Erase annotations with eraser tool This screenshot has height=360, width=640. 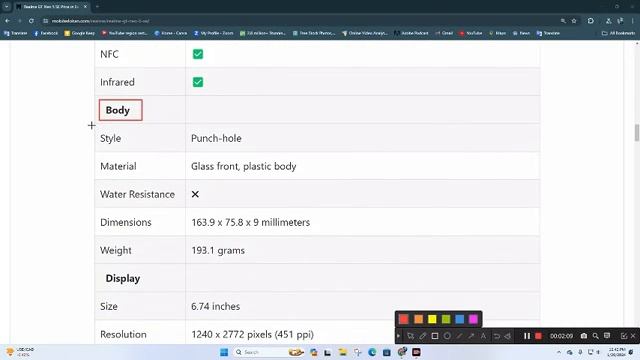pyautogui.click(x=508, y=336)
